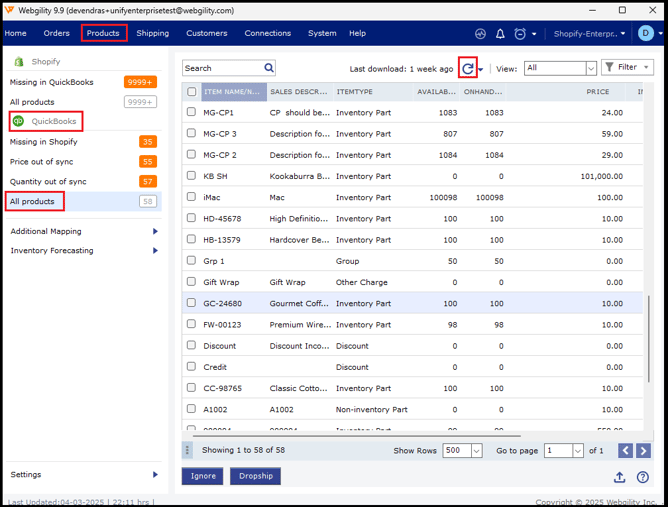
Task: Click in the product Search field
Action: coord(221,68)
